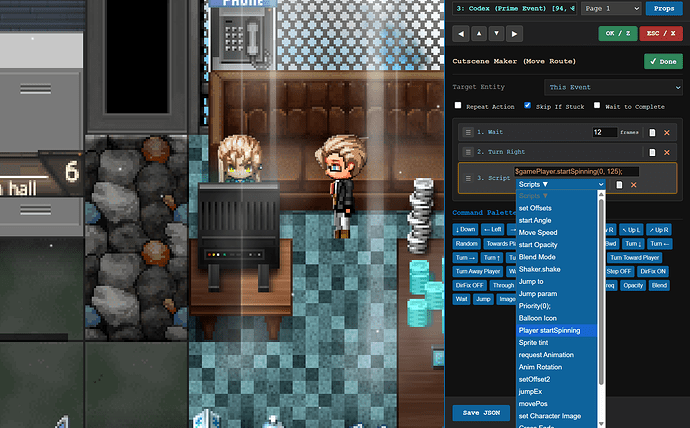The width and height of the screenshot is (690, 428).
Task: Add the DirFix ON command
Action: pyautogui.click(x=653, y=271)
